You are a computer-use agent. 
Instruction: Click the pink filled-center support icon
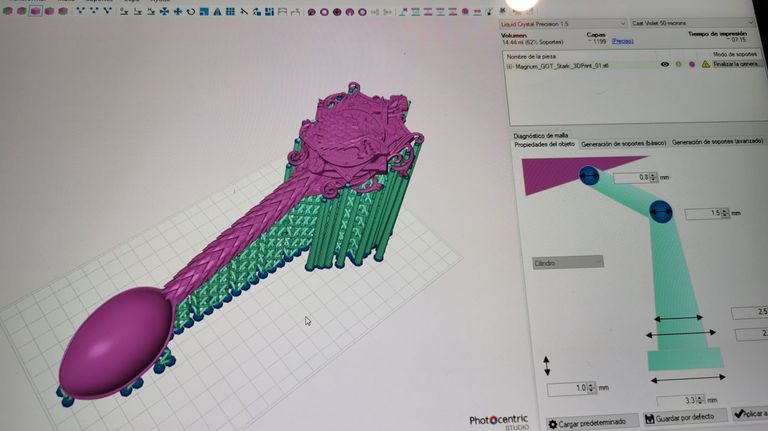[x=337, y=12]
